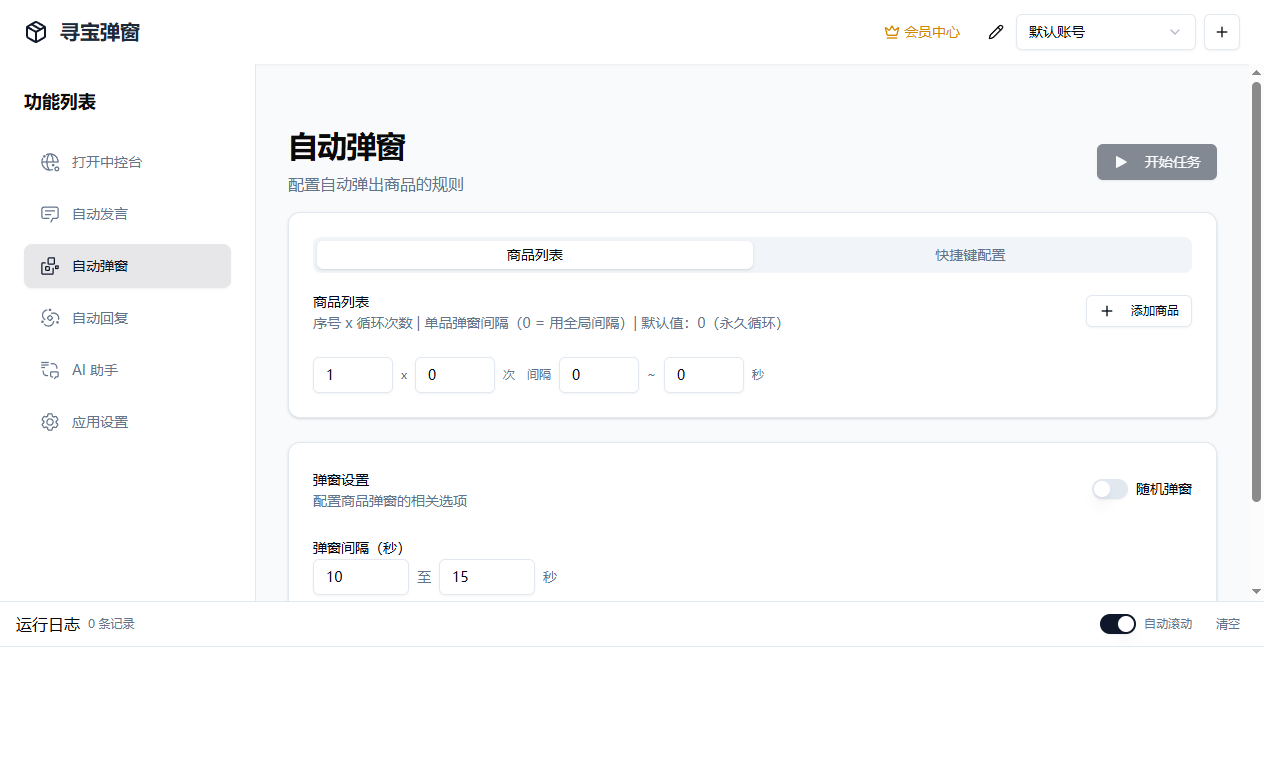1264x761 pixels.
Task: Click the plus icon in 添加商品
Action: [x=1107, y=311]
